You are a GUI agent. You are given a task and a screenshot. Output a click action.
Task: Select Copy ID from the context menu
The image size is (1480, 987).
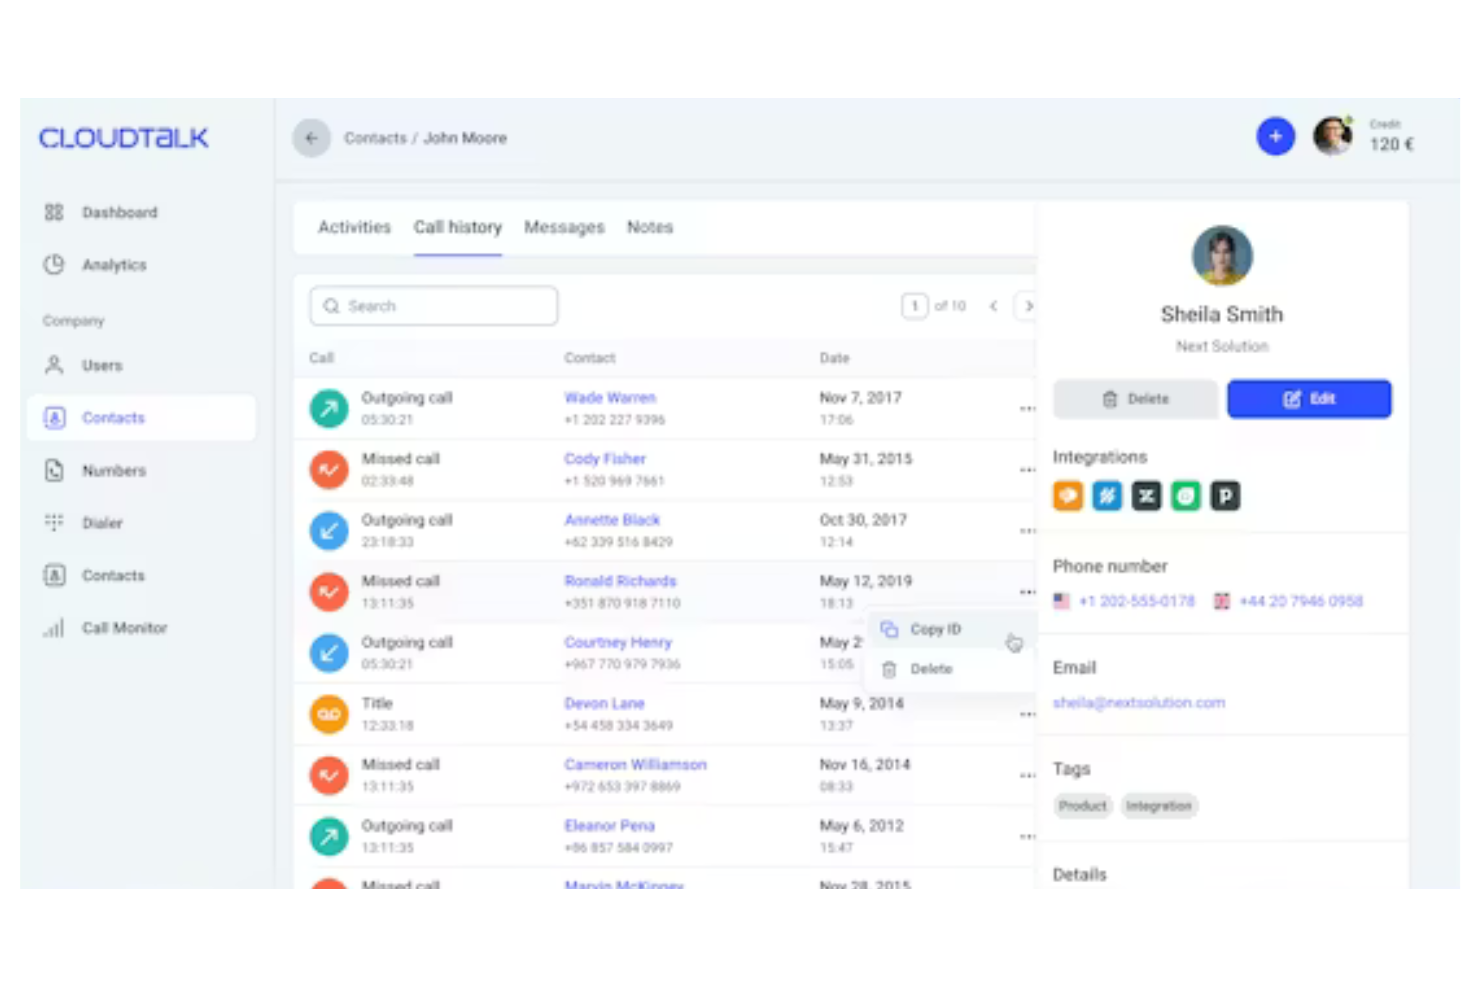point(934,629)
